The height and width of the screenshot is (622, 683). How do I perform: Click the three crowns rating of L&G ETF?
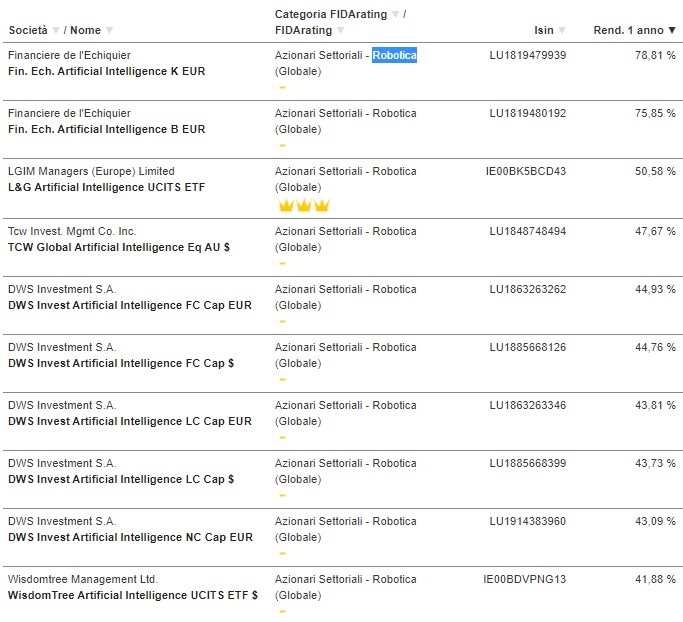304,205
